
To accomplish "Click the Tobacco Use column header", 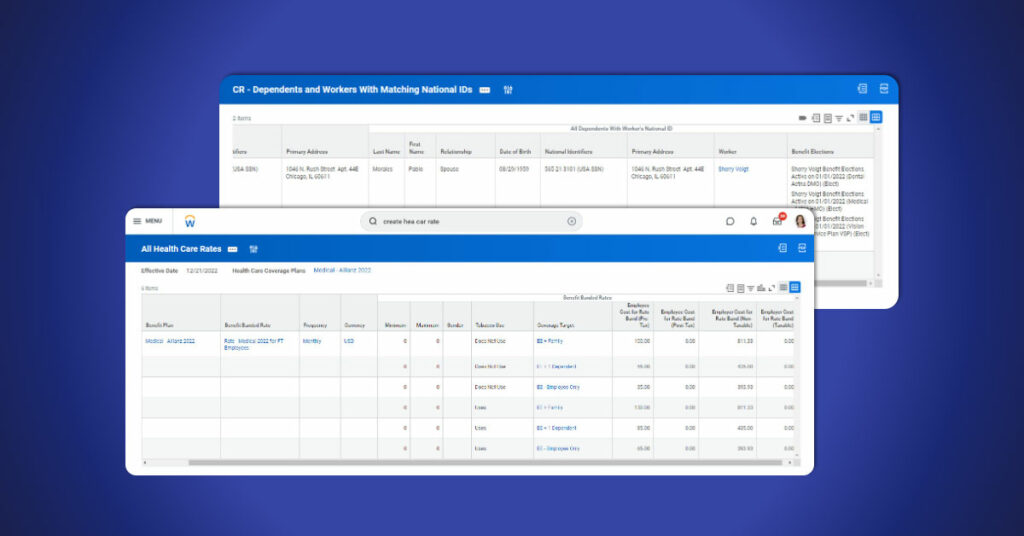I will click(490, 325).
